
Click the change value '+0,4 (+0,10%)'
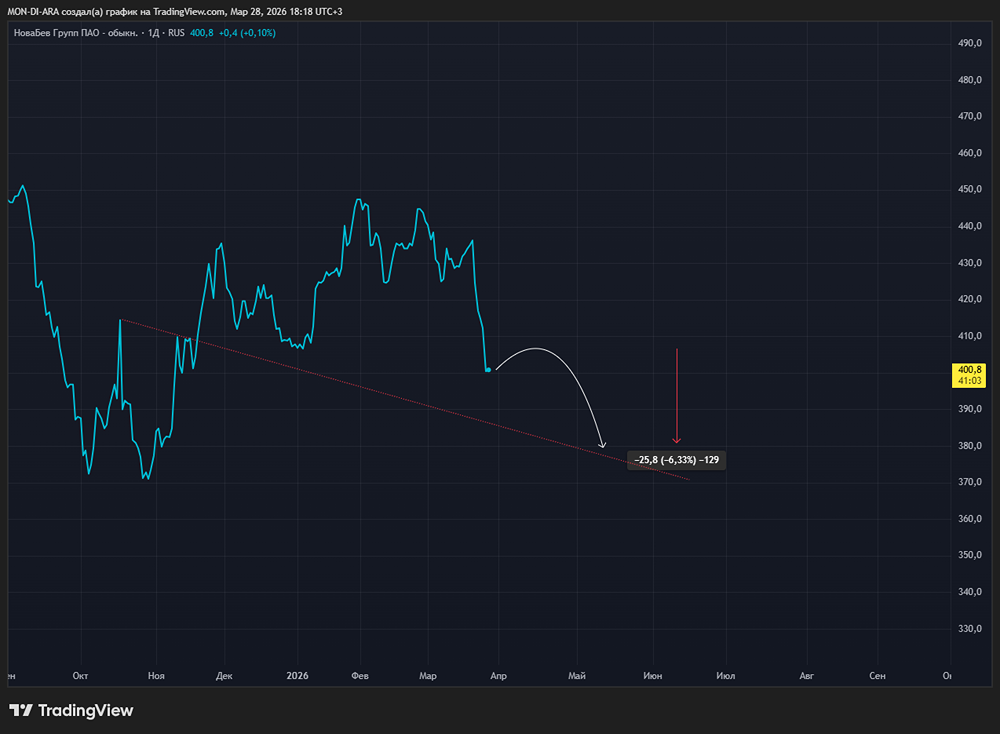[247, 33]
